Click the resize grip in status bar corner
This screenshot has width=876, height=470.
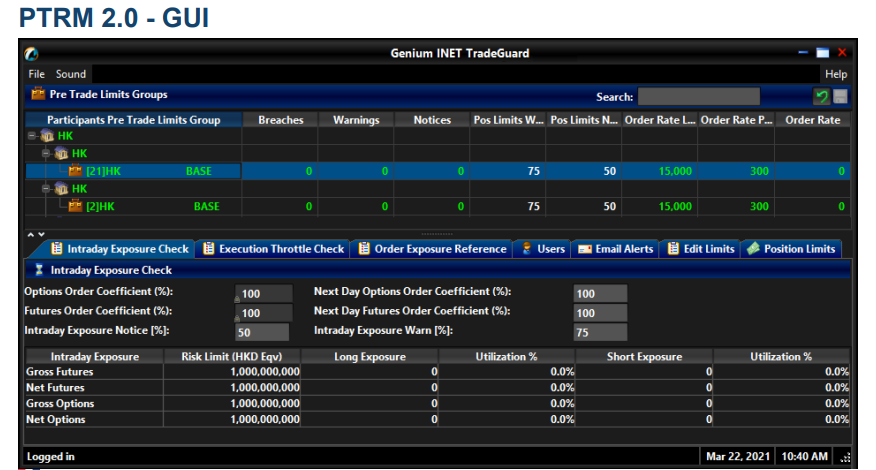pyautogui.click(x=845, y=457)
